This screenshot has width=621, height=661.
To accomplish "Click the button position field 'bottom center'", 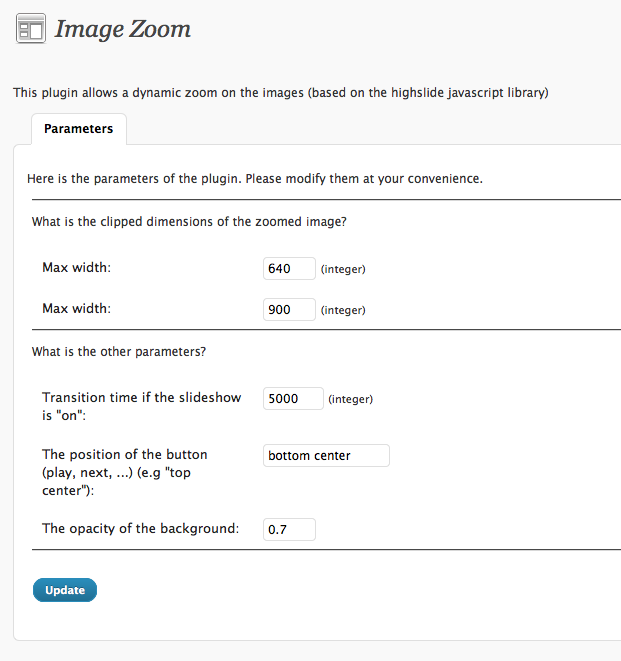I will (x=325, y=456).
